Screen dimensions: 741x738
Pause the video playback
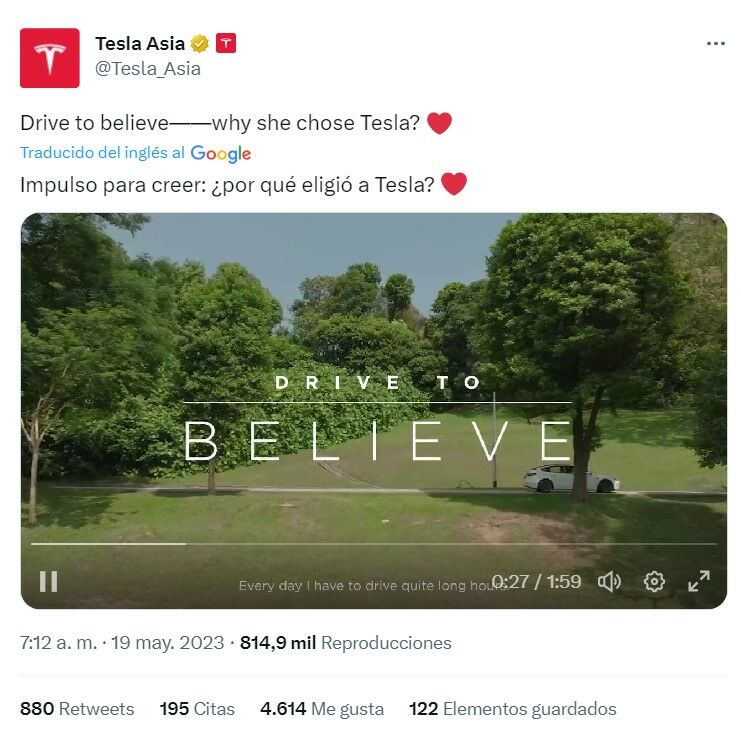[x=48, y=581]
